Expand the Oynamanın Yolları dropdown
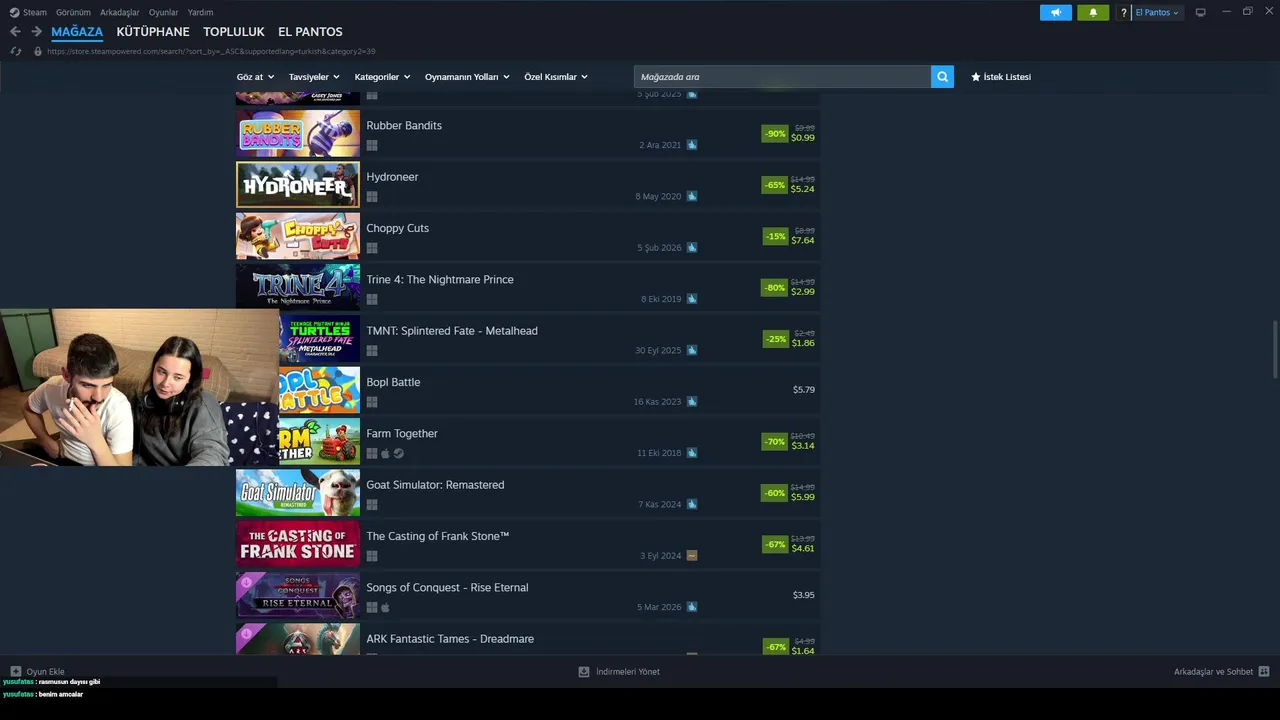This screenshot has width=1280, height=720. click(x=467, y=77)
